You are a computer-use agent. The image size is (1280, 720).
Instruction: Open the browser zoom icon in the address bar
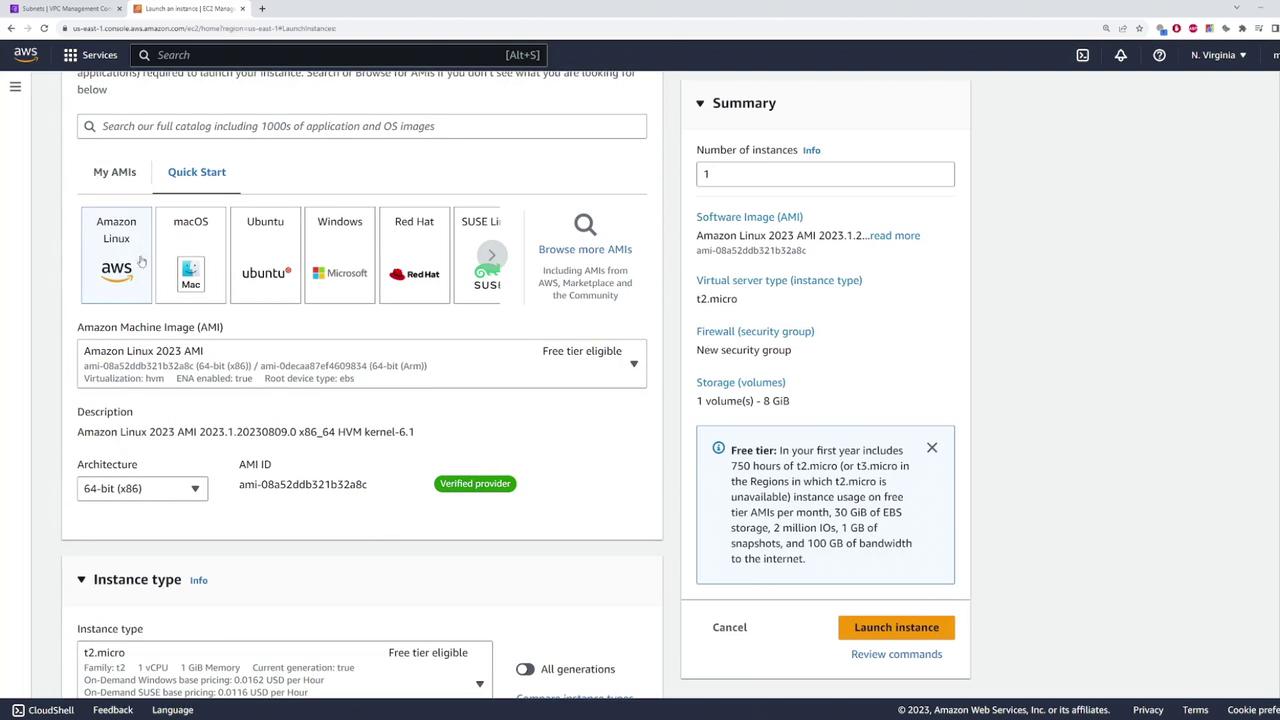pyautogui.click(x=1106, y=28)
